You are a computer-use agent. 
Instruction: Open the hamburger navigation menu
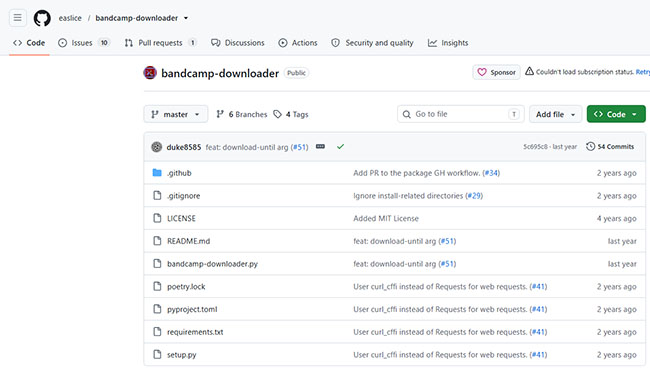point(17,18)
